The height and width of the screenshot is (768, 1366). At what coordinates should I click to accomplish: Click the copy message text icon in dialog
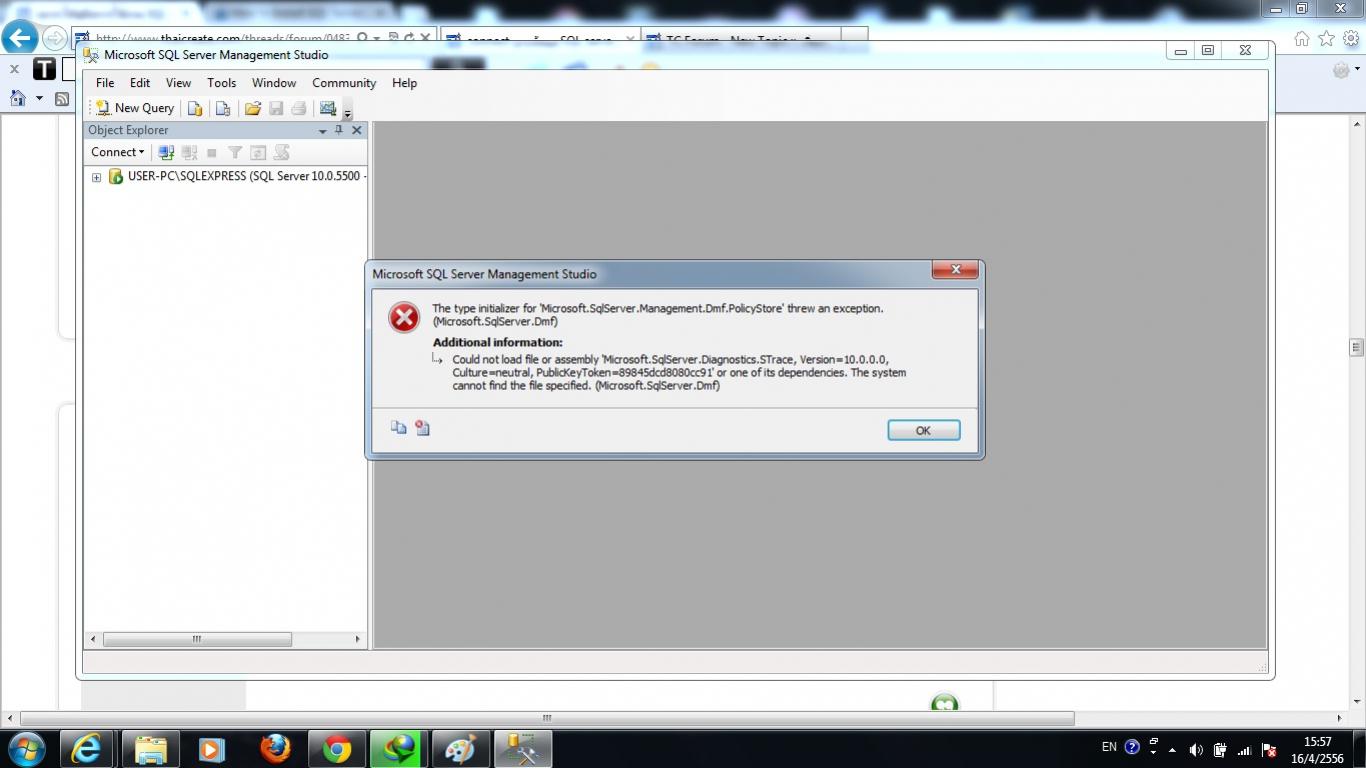pos(398,427)
